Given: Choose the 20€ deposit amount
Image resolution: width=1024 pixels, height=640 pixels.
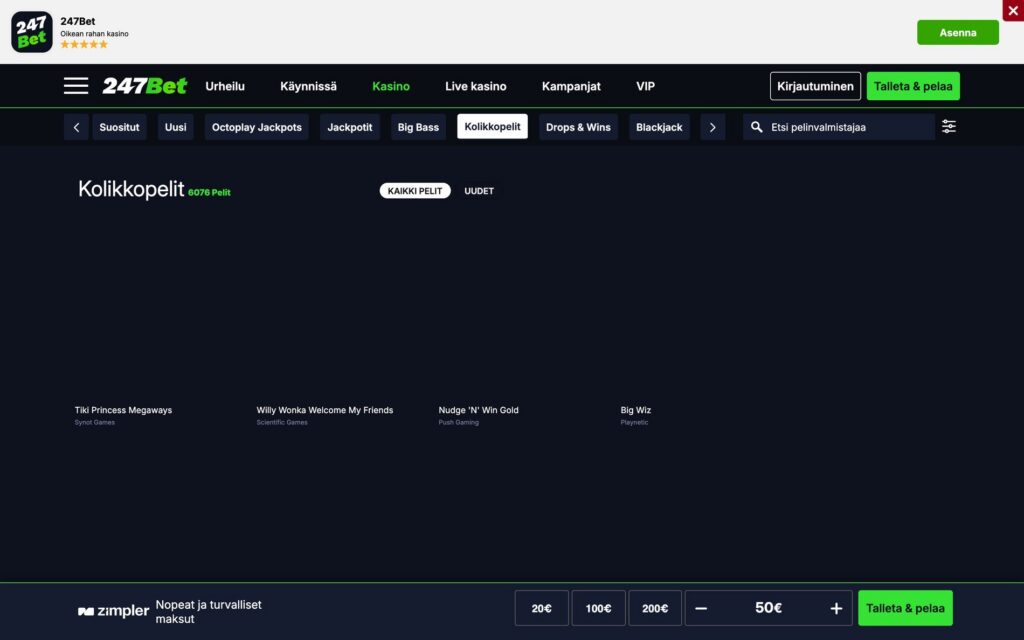Looking at the screenshot, I should point(541,608).
